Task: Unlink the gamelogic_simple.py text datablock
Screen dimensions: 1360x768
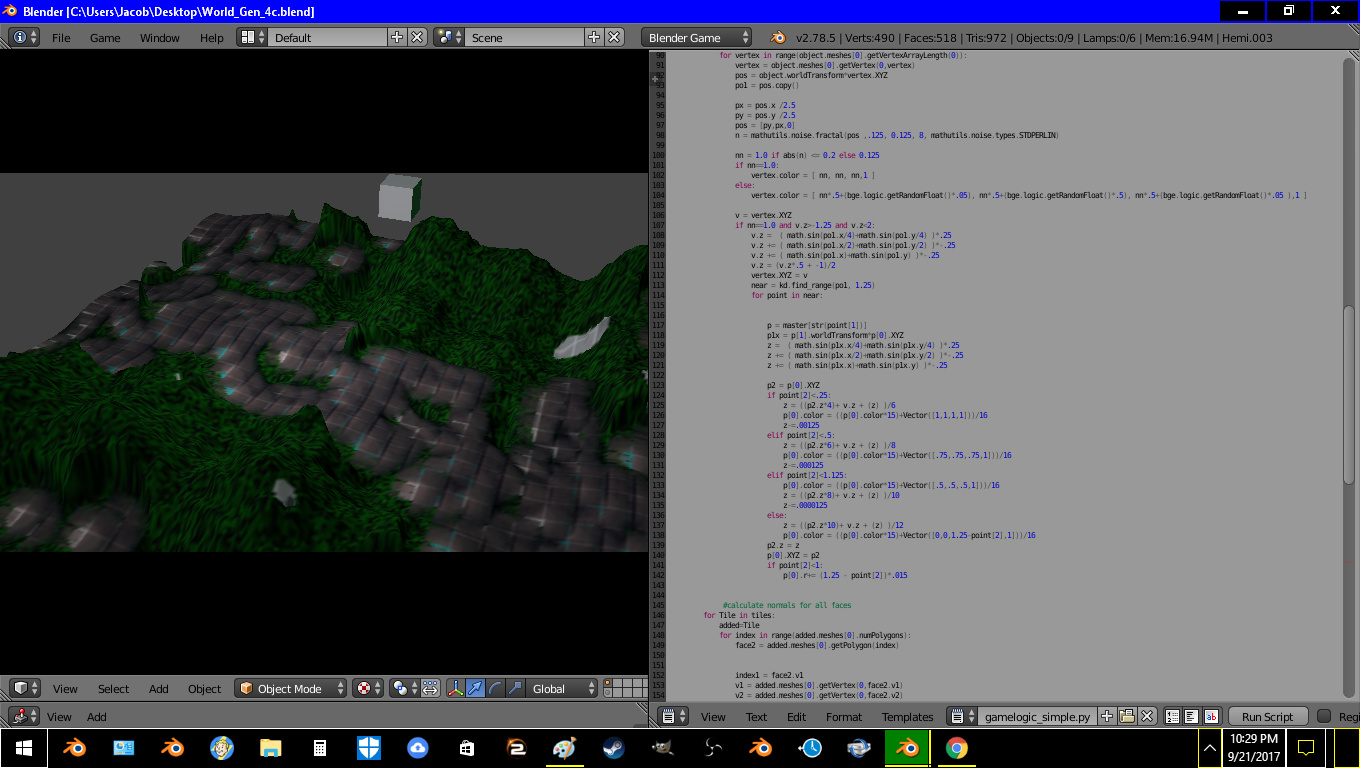Action: click(1147, 716)
